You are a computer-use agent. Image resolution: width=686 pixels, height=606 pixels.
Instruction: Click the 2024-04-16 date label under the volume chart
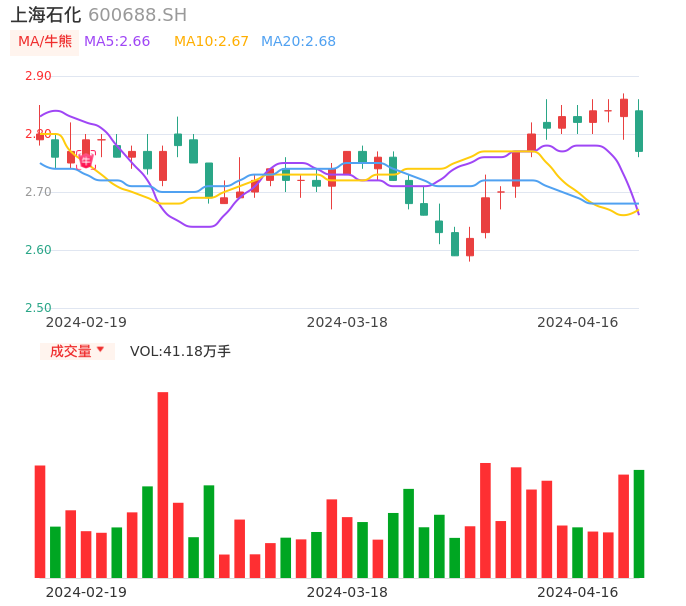click(577, 592)
